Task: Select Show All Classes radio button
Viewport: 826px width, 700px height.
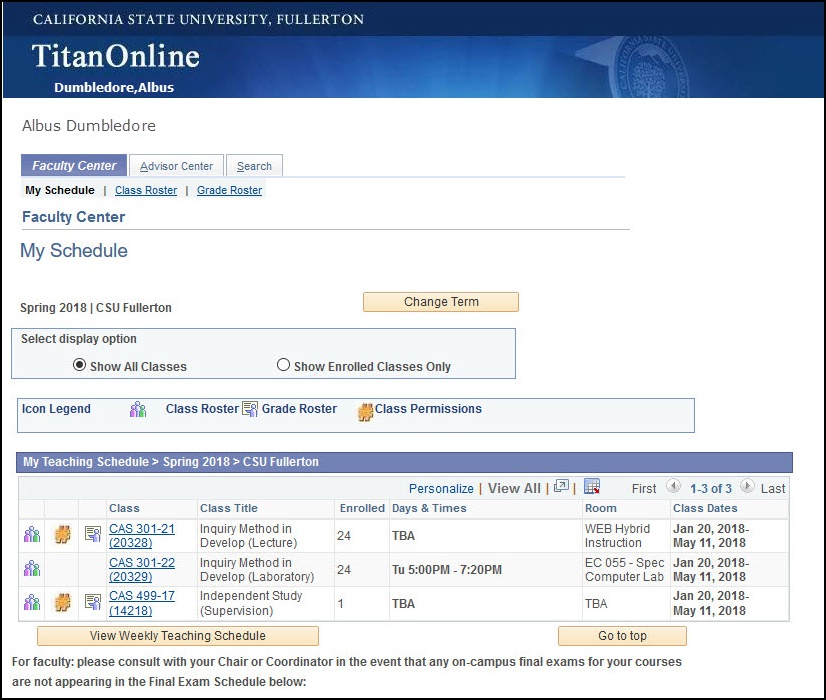Action: coord(79,364)
